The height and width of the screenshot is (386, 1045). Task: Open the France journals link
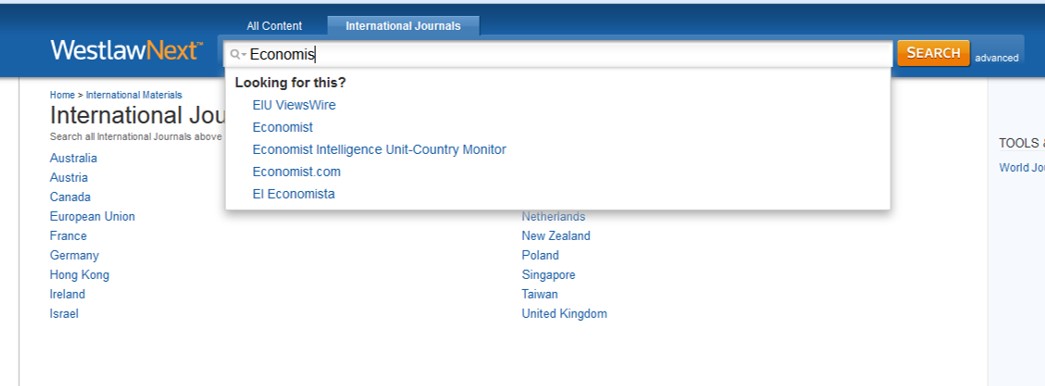pos(68,236)
